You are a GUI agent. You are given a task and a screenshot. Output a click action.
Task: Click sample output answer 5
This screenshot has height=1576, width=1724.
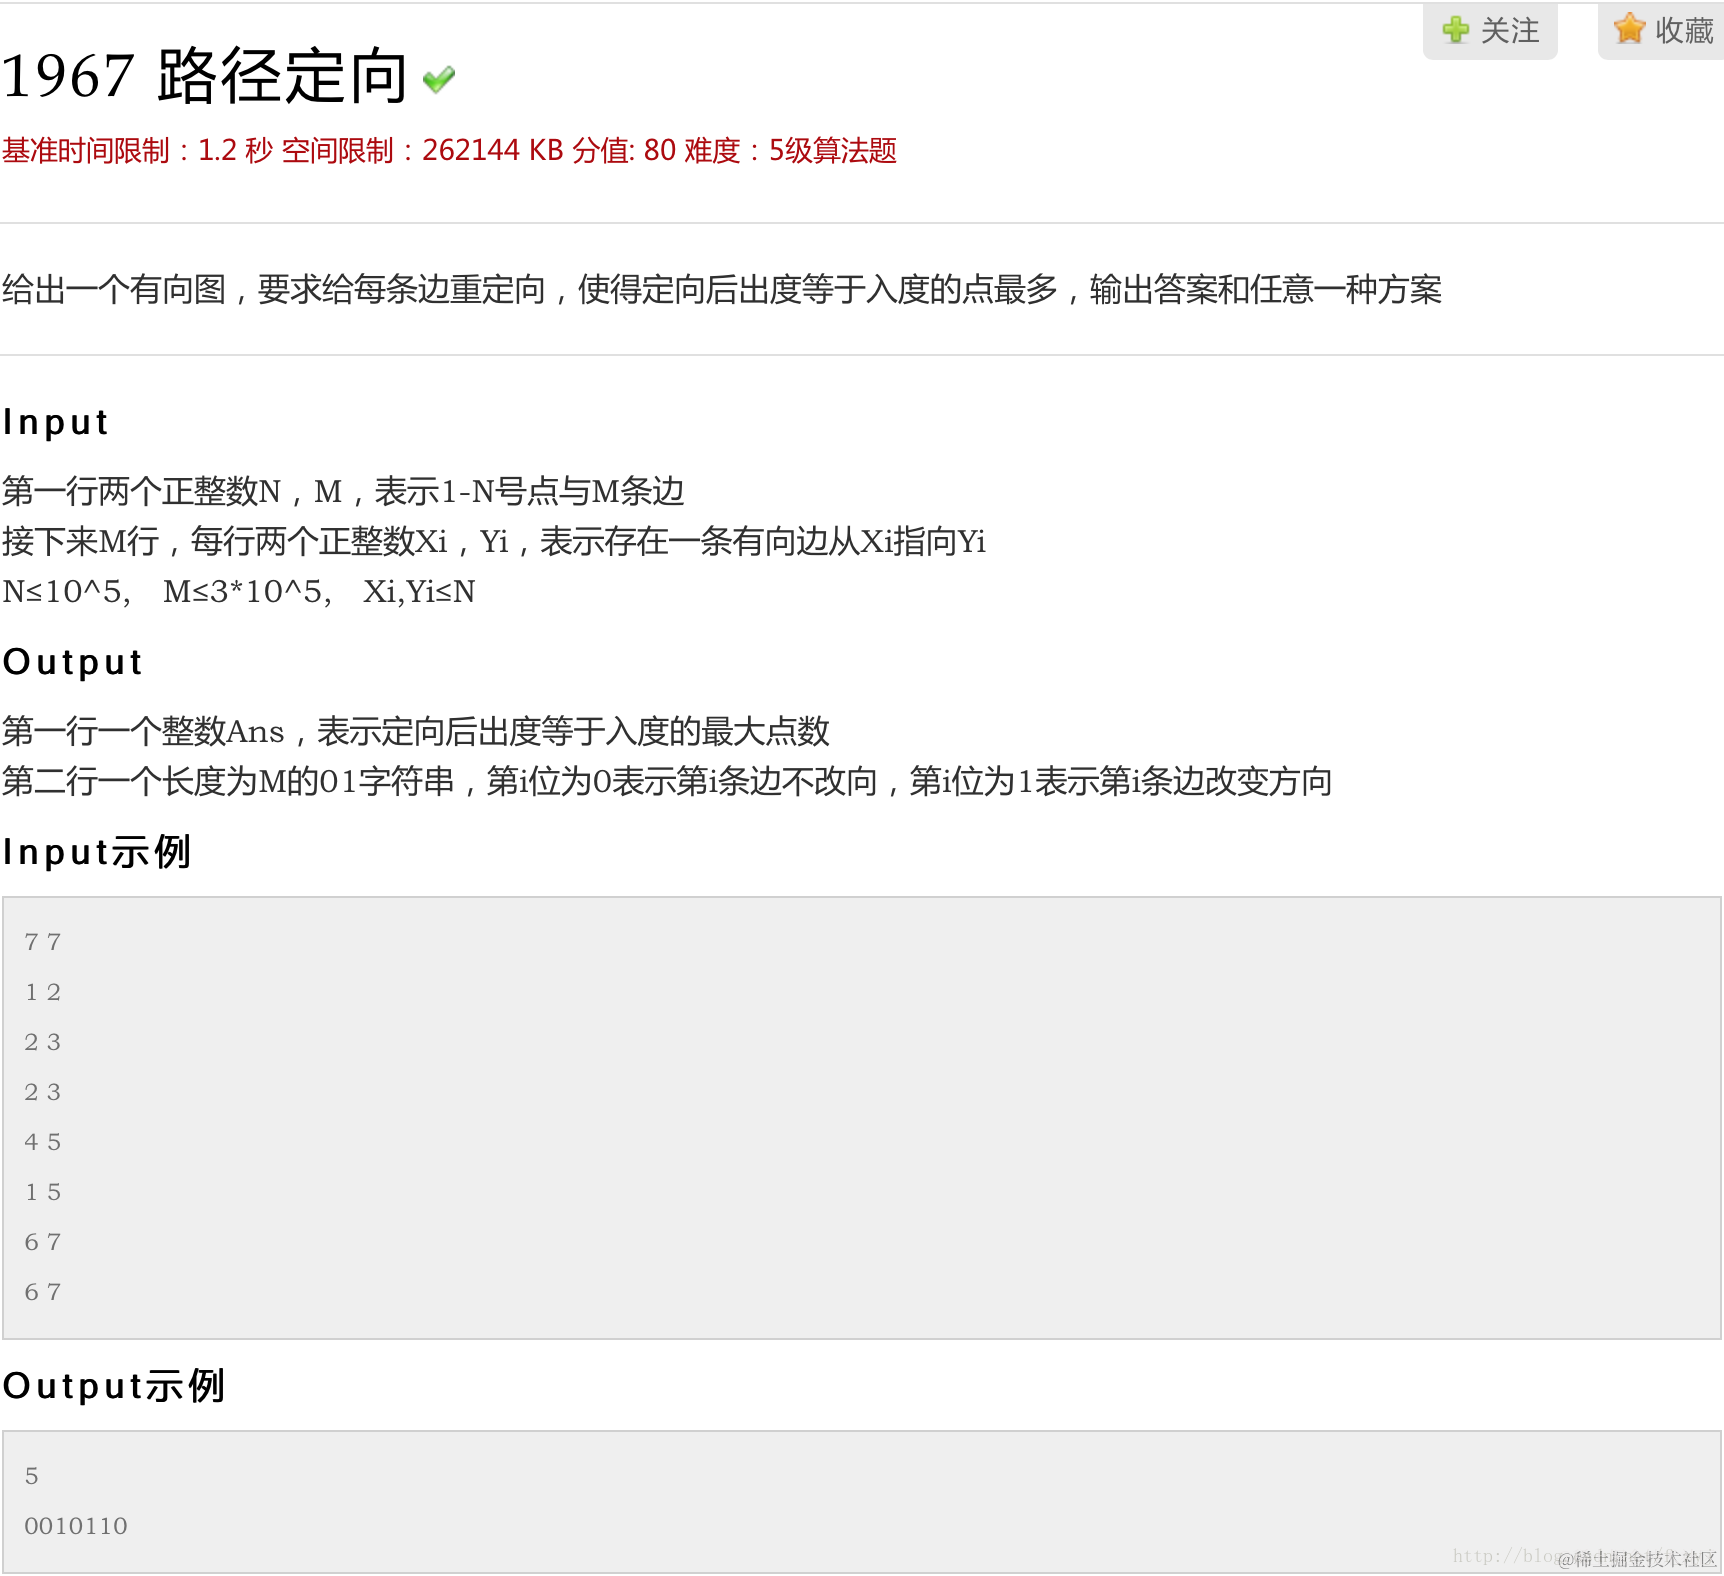tap(32, 1476)
